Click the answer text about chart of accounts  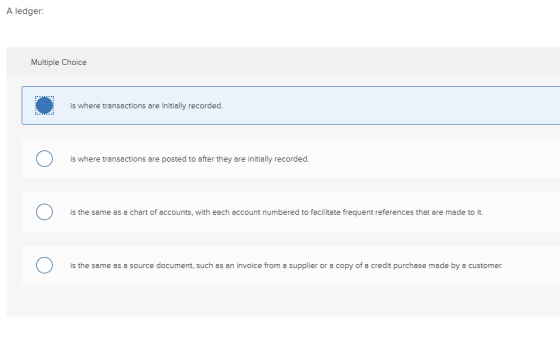pos(276,212)
